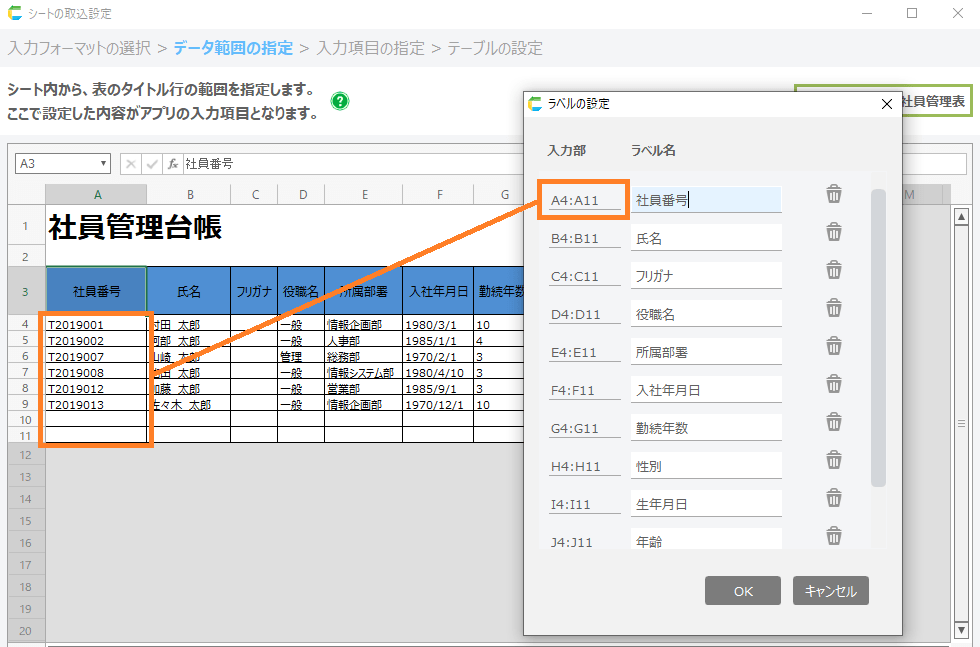Image resolution: width=980 pixels, height=647 pixels.
Task: Open the テーブルの設定 step
Action: click(494, 48)
